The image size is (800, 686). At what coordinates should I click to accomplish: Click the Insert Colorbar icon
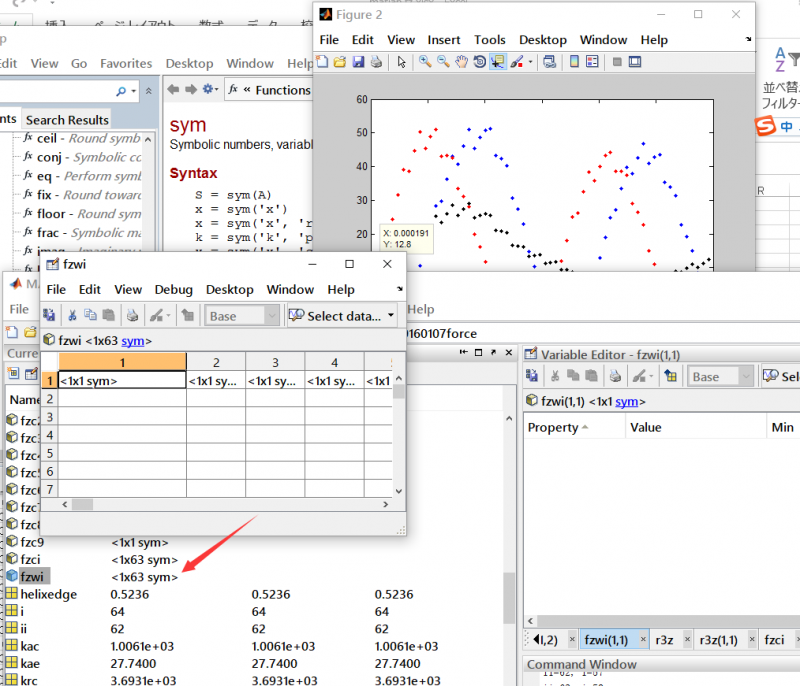point(574,62)
